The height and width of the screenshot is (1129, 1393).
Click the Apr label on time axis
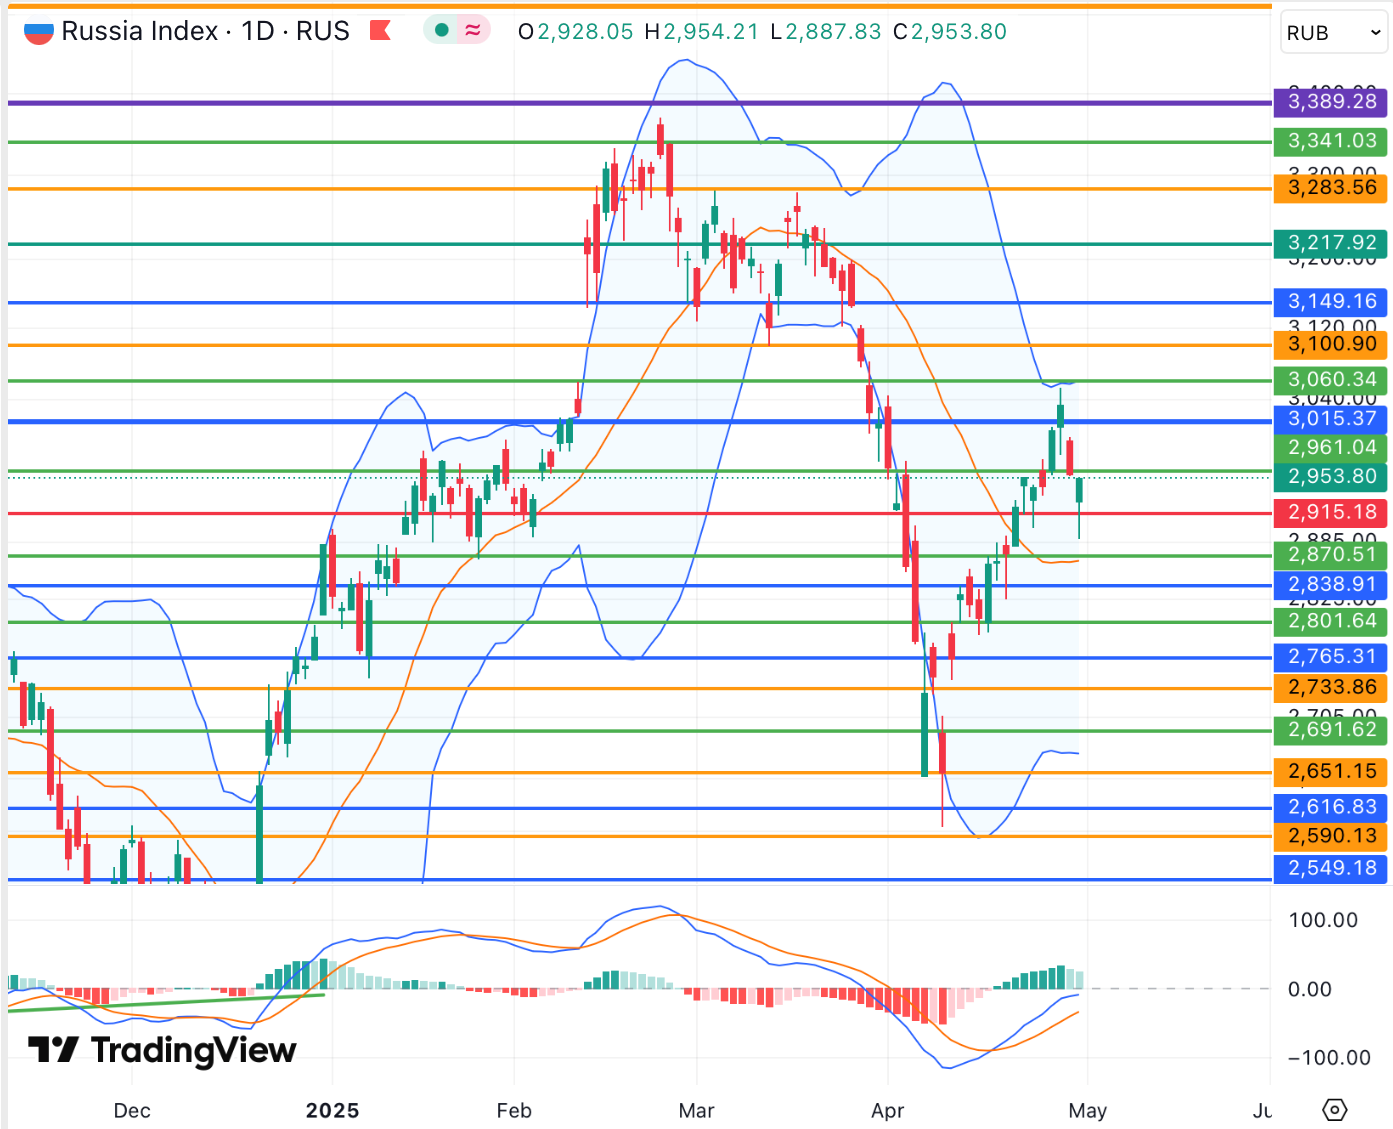(888, 1111)
